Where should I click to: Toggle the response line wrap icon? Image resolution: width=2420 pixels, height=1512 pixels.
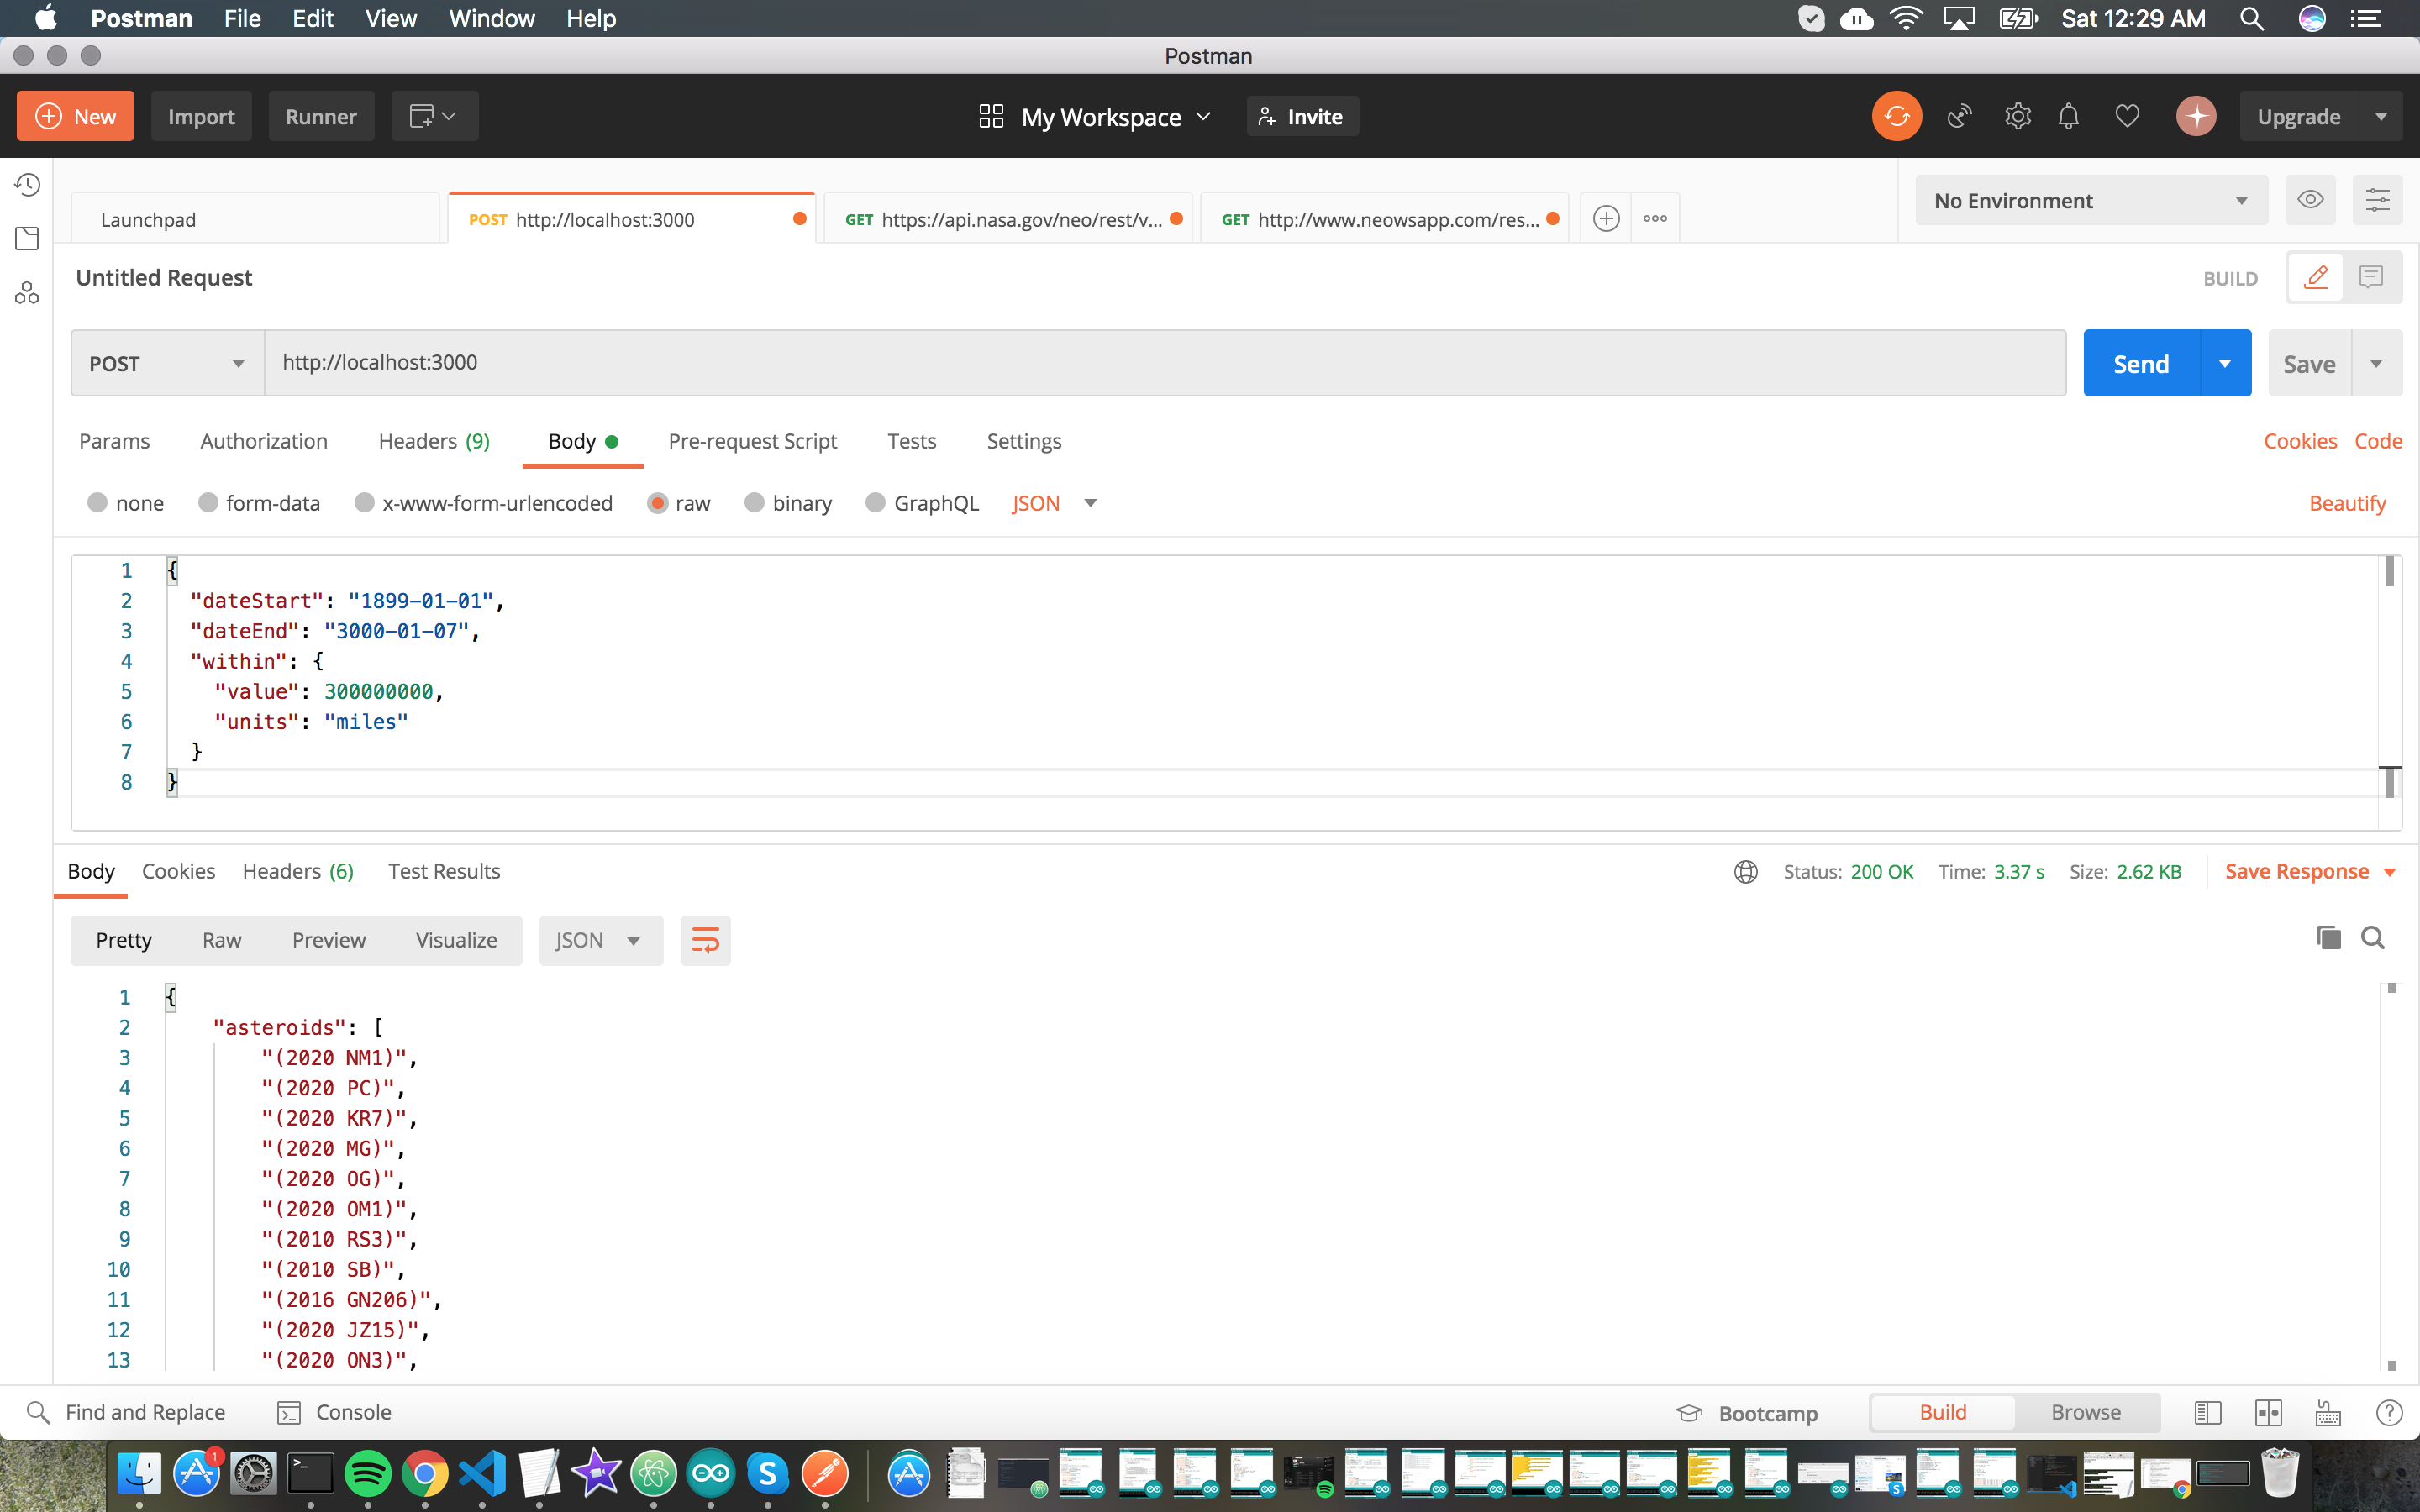tap(705, 940)
